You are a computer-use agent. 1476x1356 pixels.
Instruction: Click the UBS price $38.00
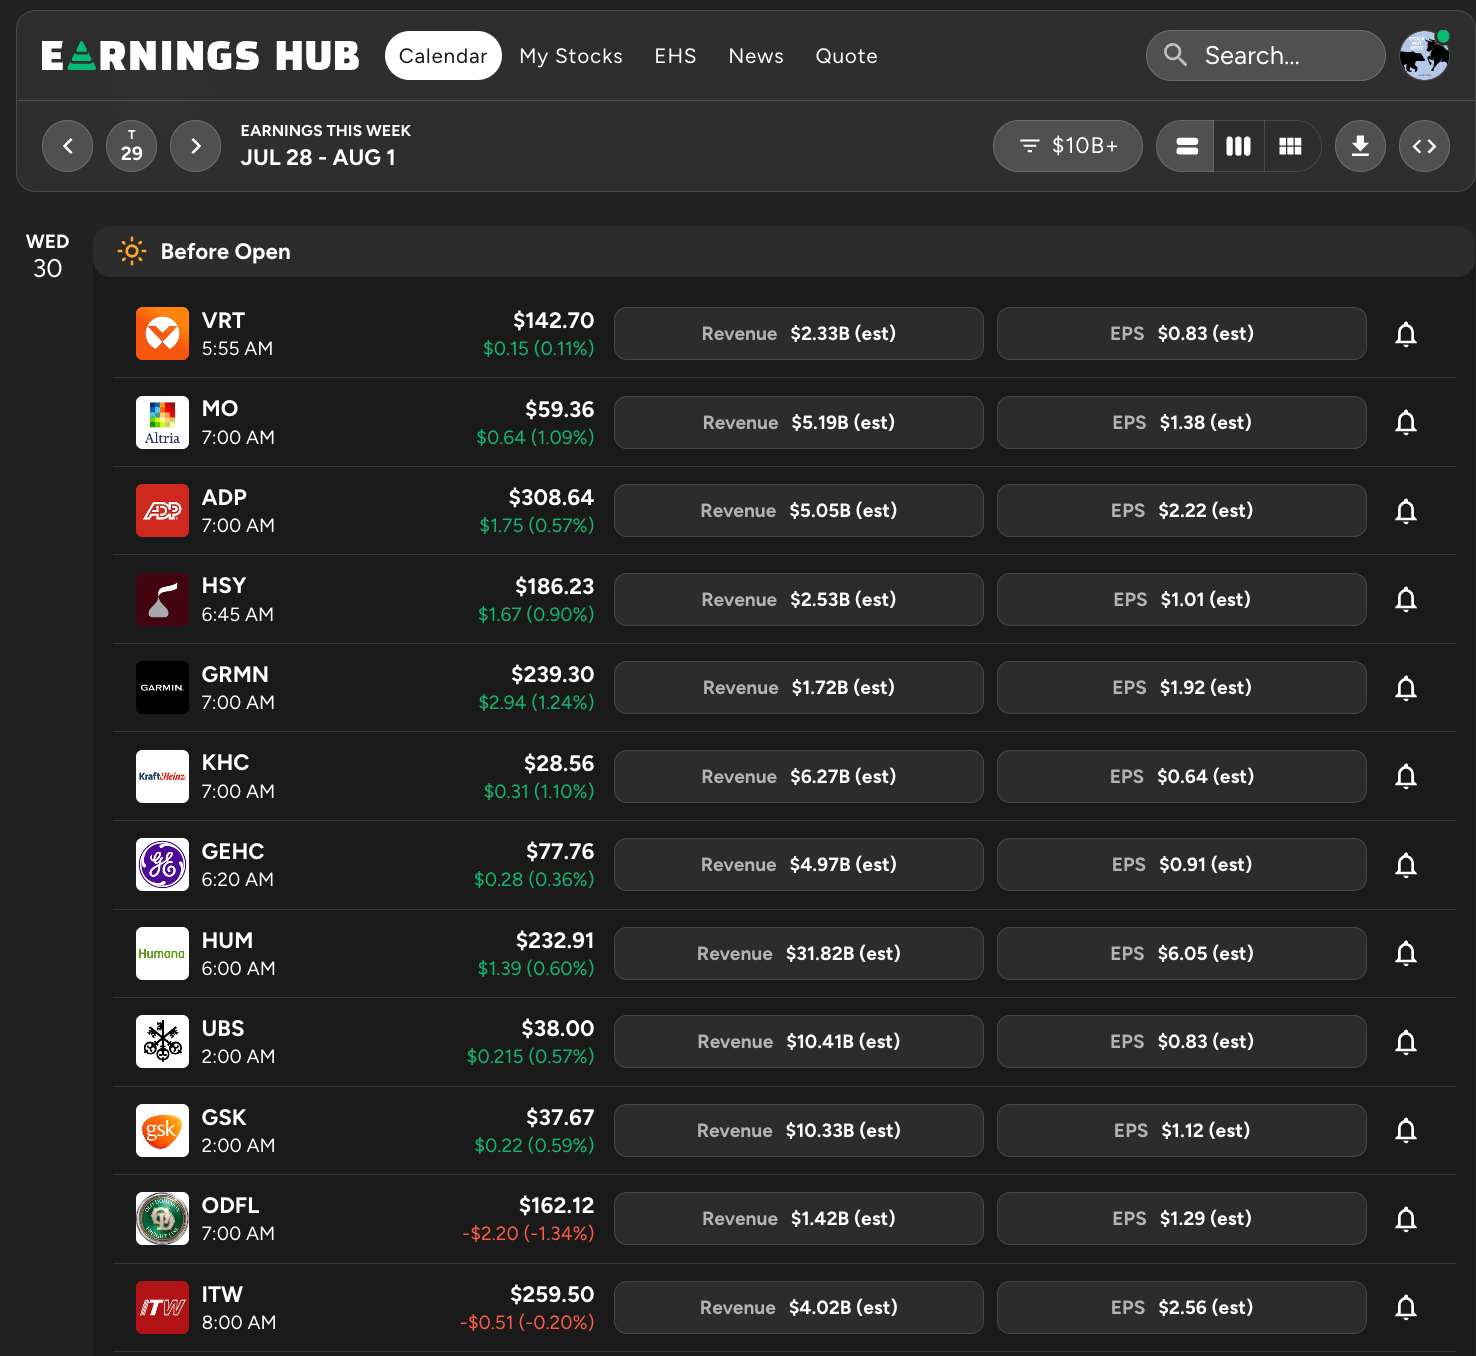point(558,1028)
